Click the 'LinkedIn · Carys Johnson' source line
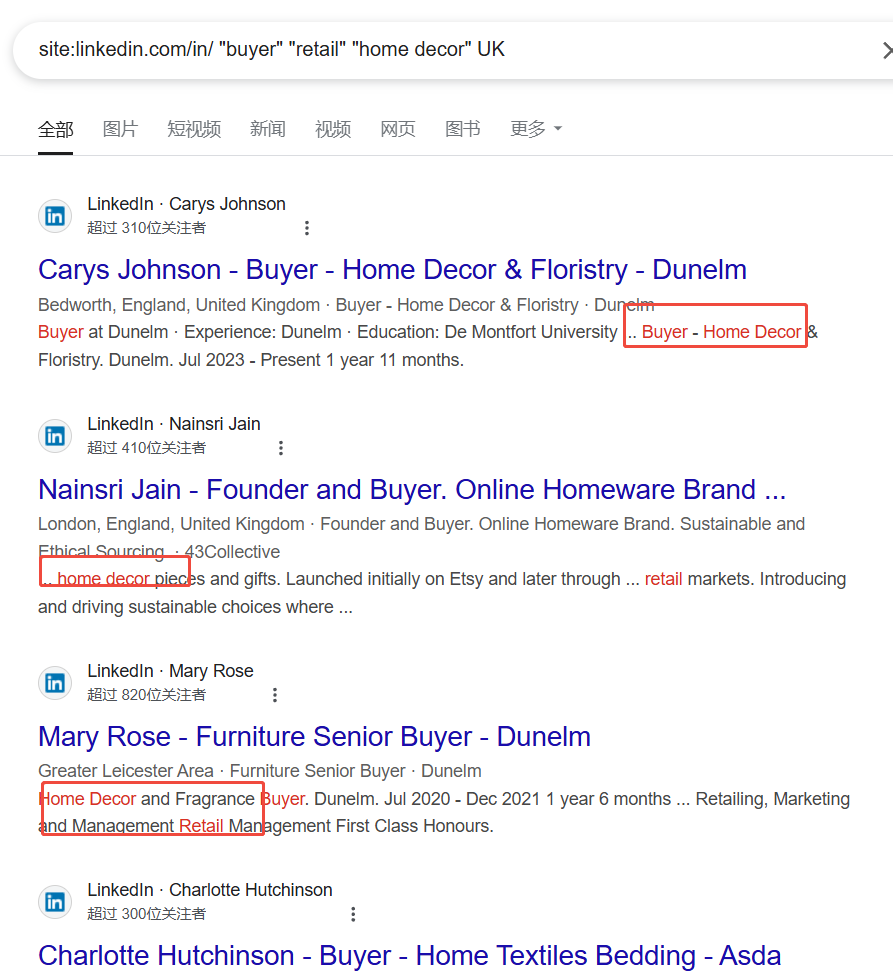This screenshot has width=893, height=971. (186, 204)
